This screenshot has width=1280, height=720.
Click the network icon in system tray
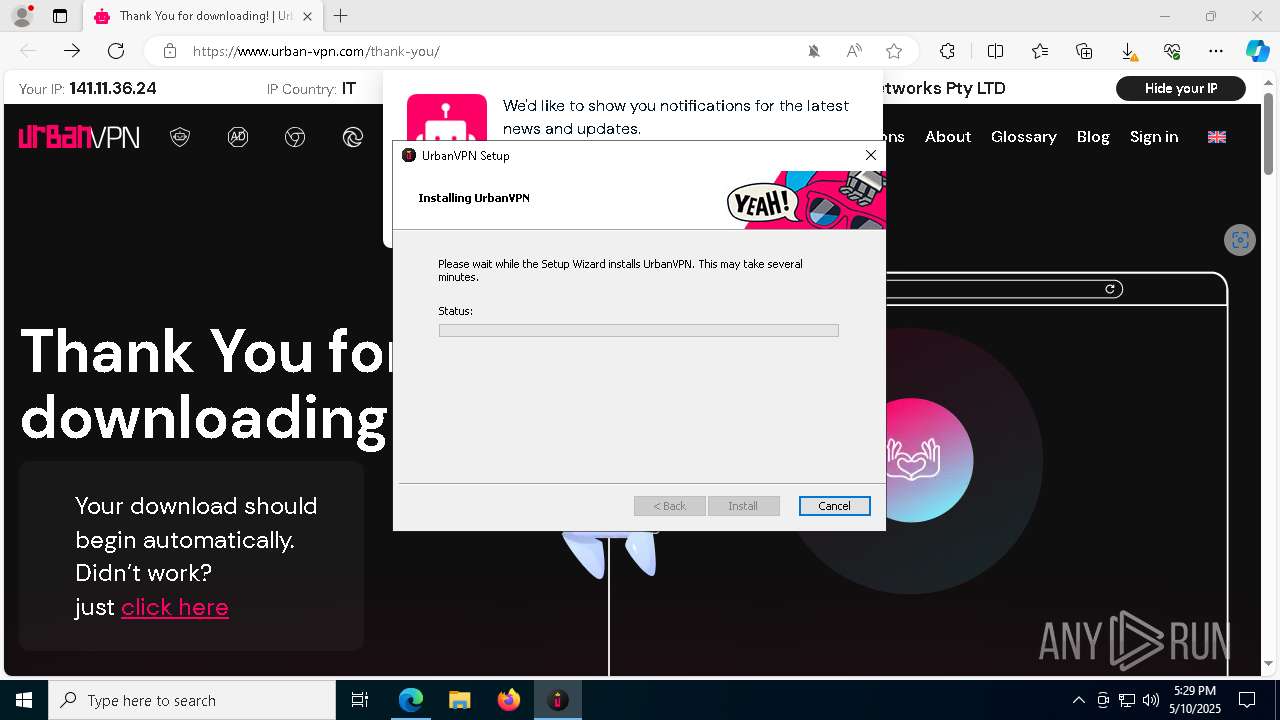coord(1127,700)
